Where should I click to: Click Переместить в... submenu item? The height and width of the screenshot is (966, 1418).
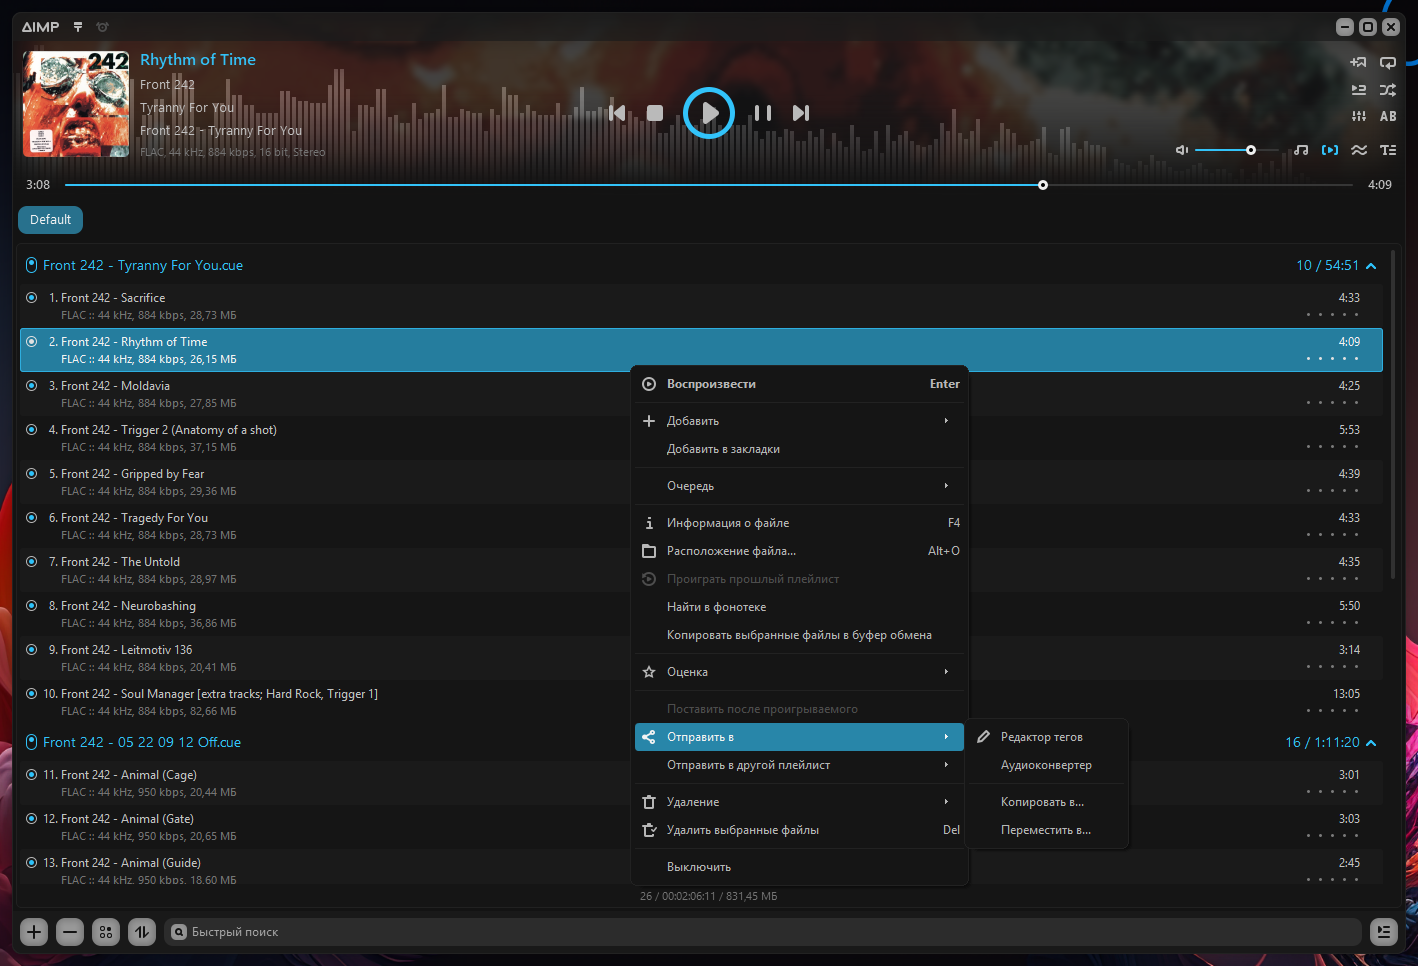tap(1048, 830)
